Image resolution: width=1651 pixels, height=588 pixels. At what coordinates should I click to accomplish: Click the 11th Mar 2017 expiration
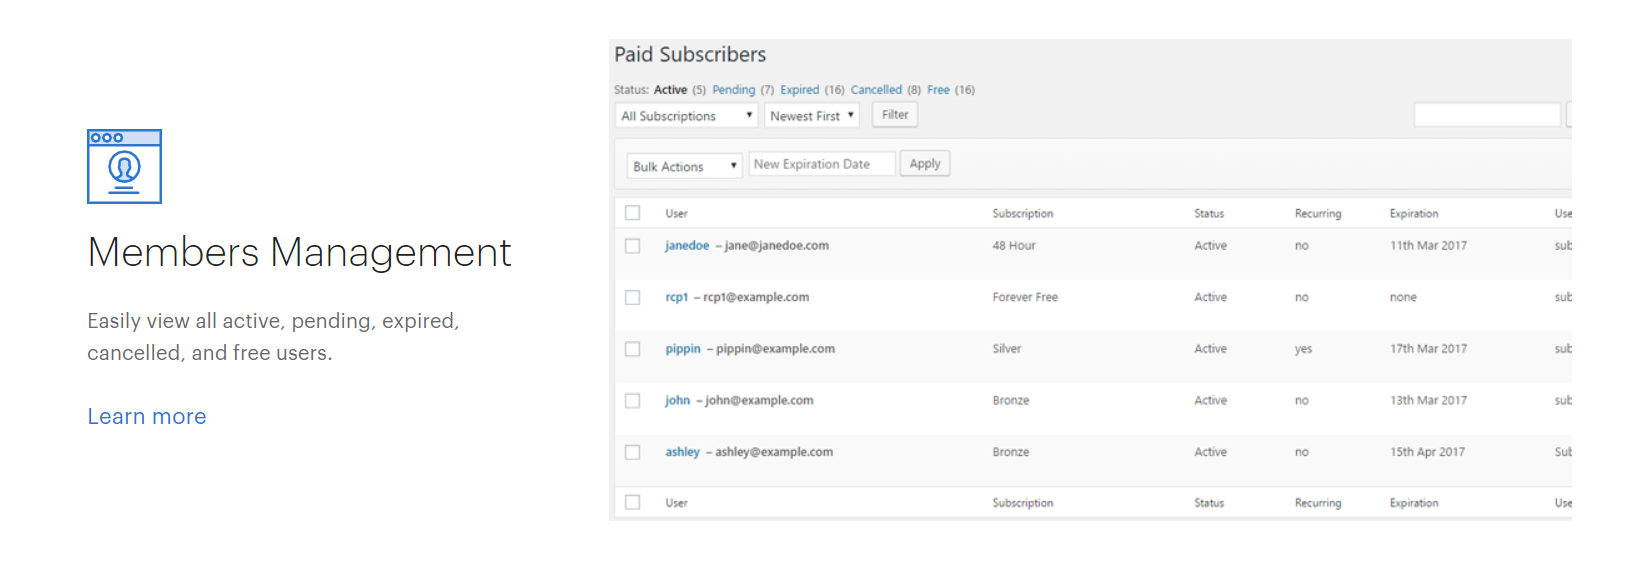(1428, 246)
